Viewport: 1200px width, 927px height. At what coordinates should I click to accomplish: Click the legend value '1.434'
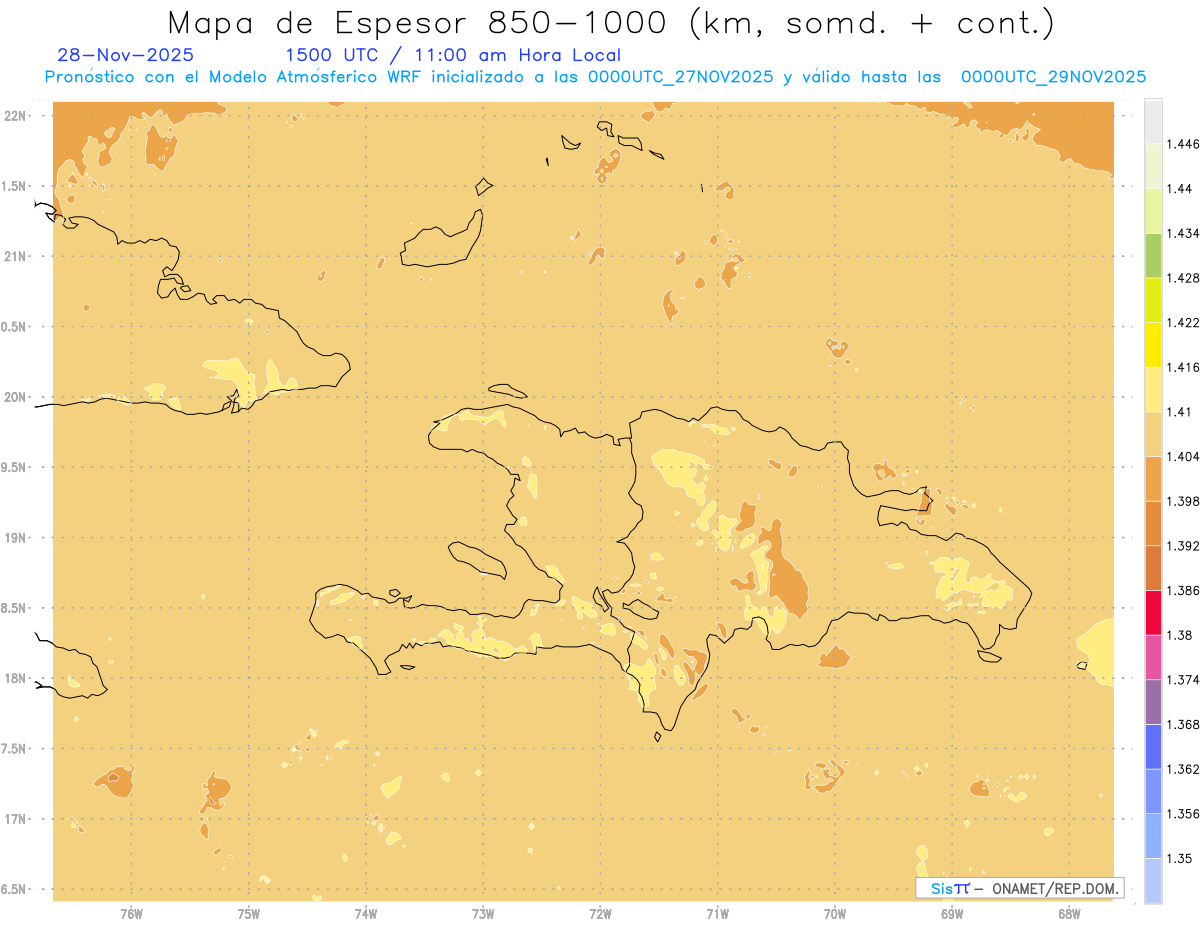[1183, 233]
